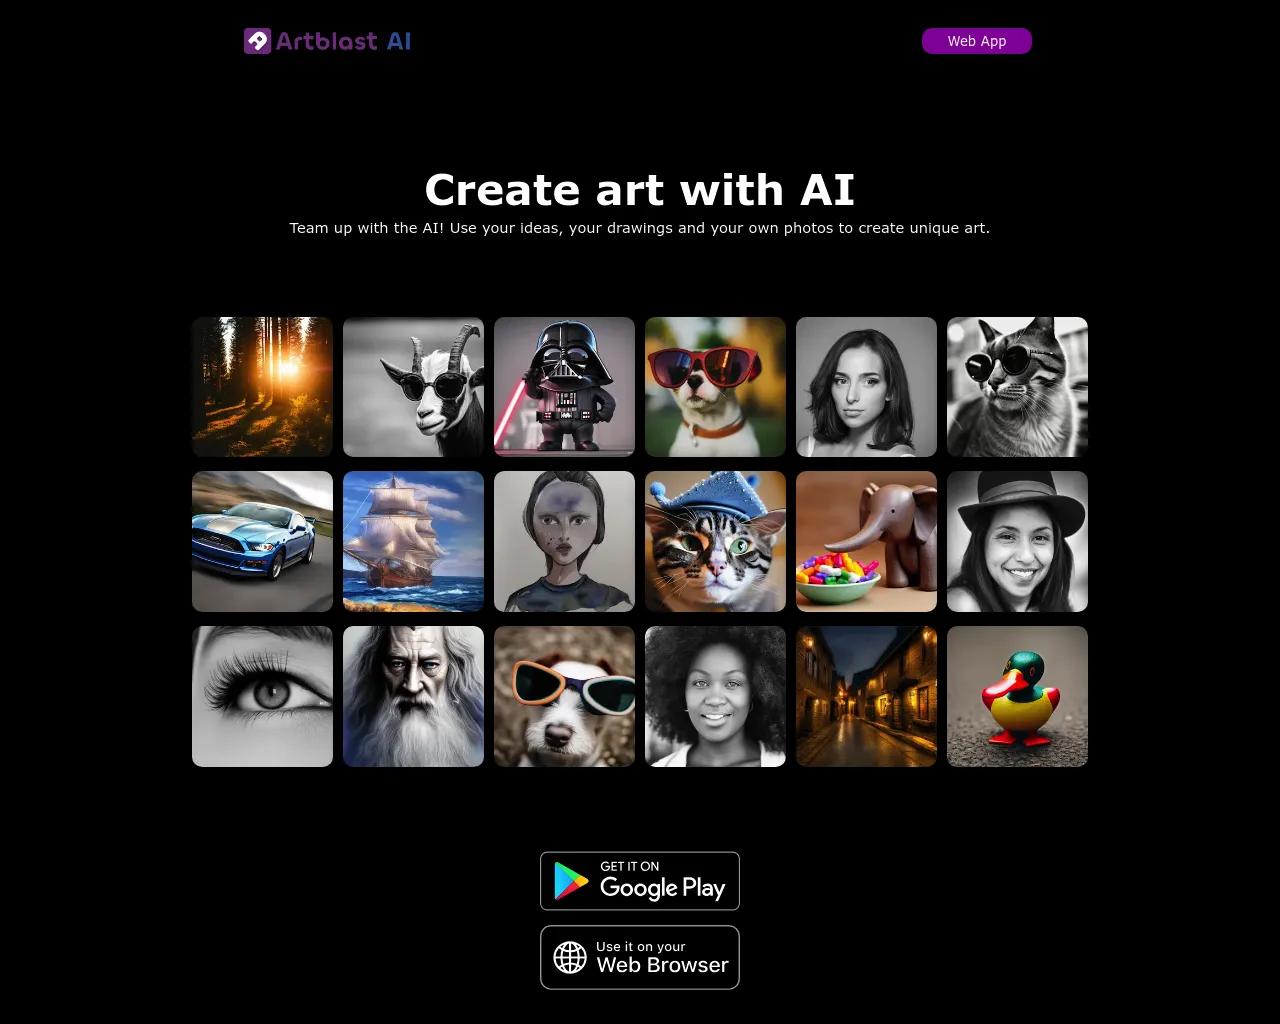Open the forest sunset thumbnail

(262, 387)
